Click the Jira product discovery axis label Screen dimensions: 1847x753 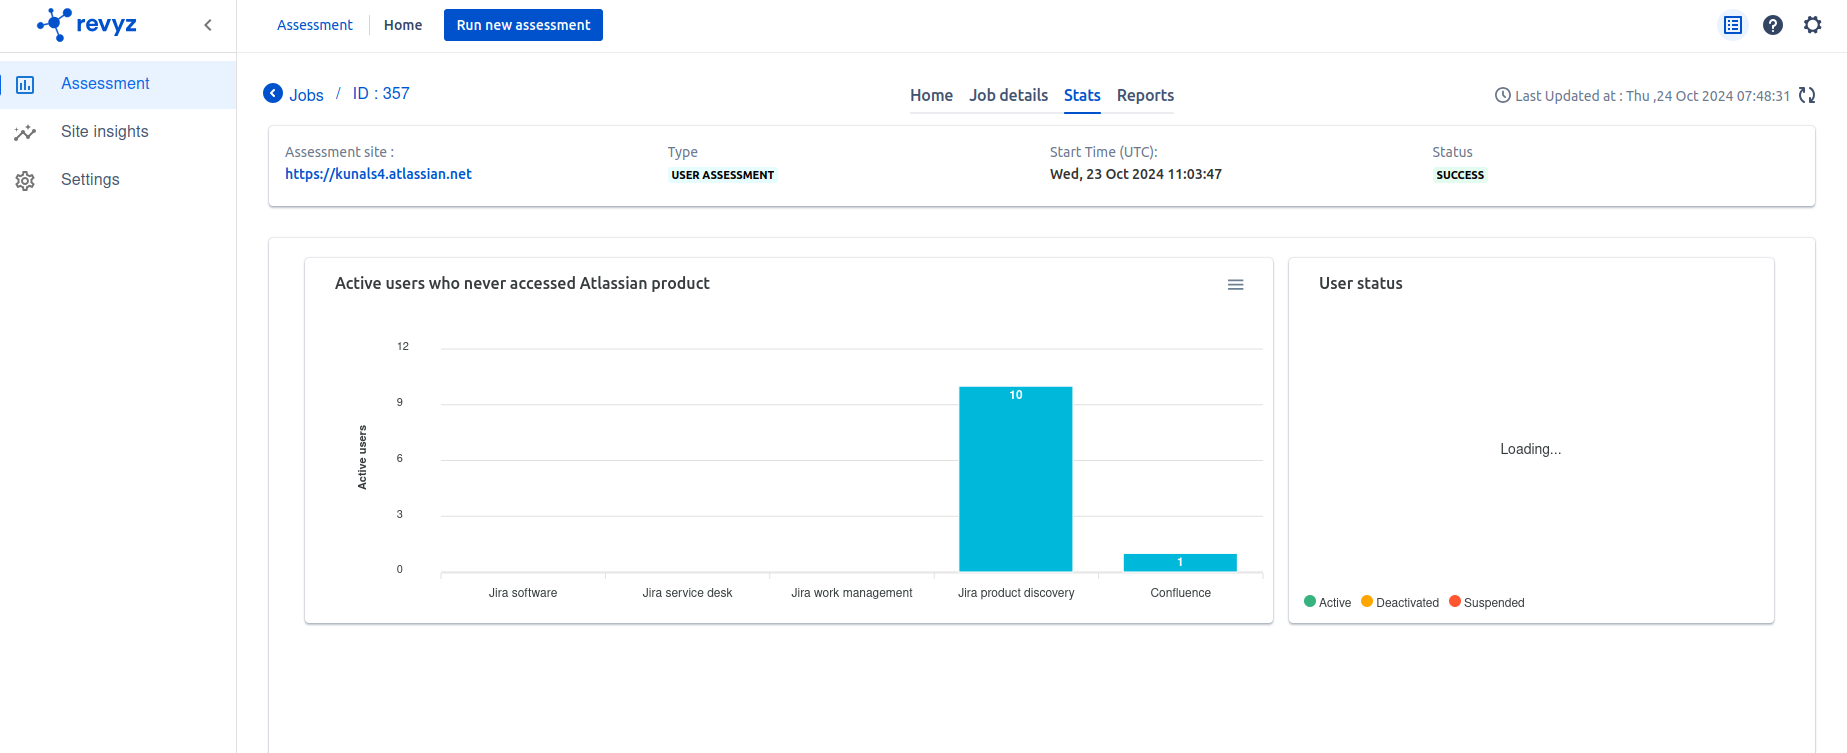(x=1016, y=593)
